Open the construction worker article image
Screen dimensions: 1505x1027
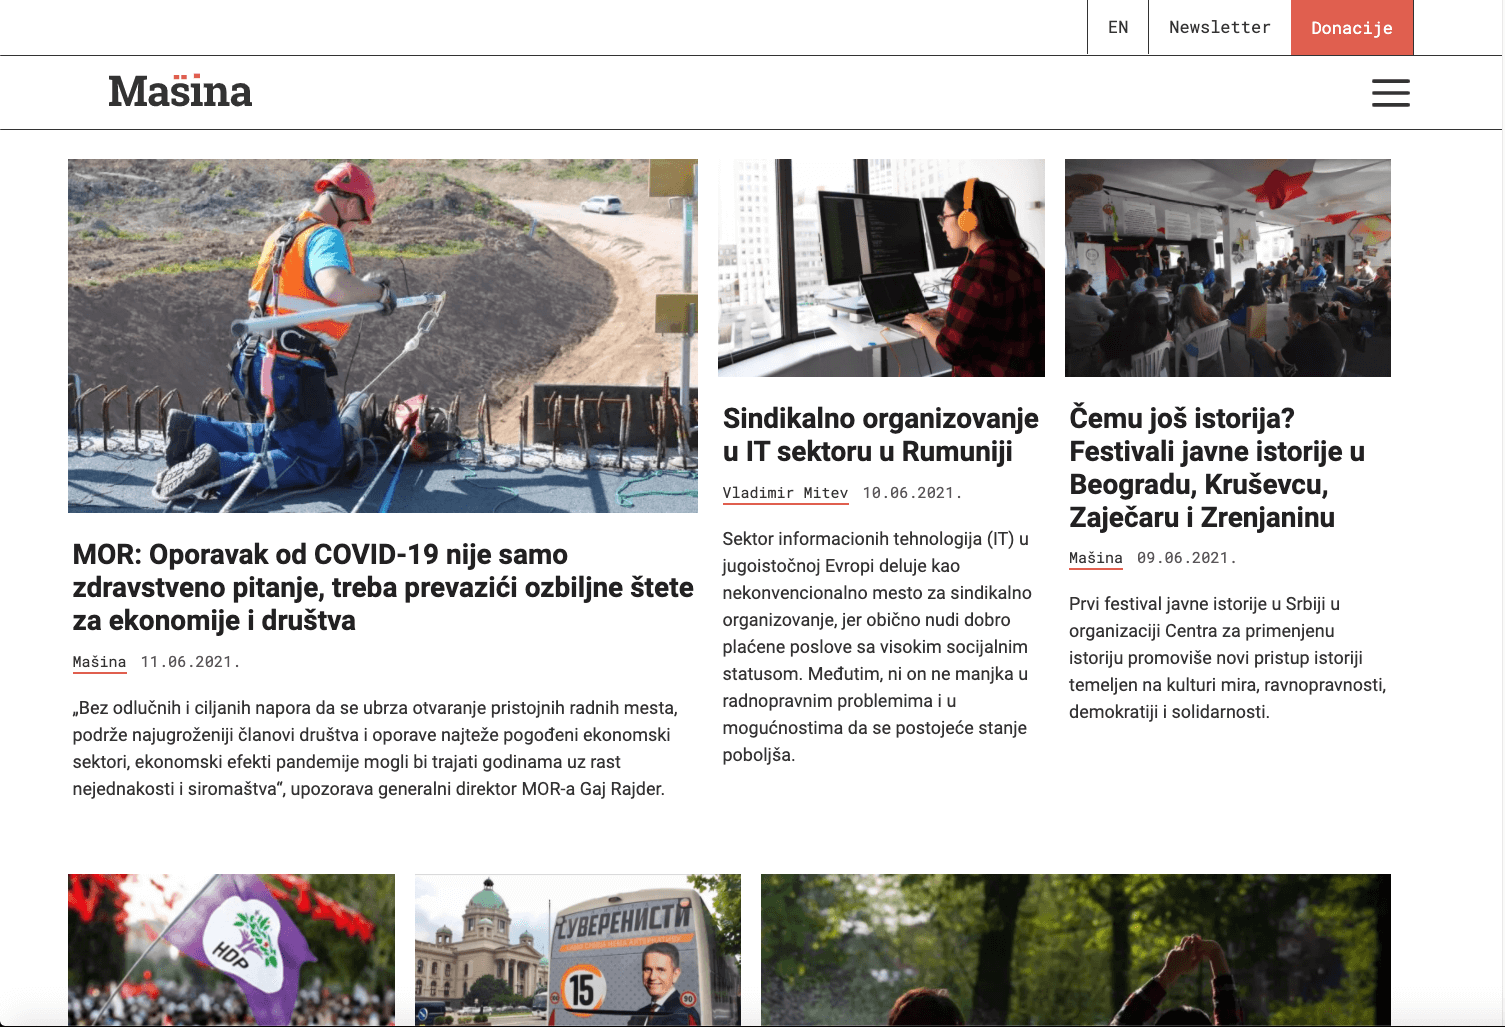[382, 335]
